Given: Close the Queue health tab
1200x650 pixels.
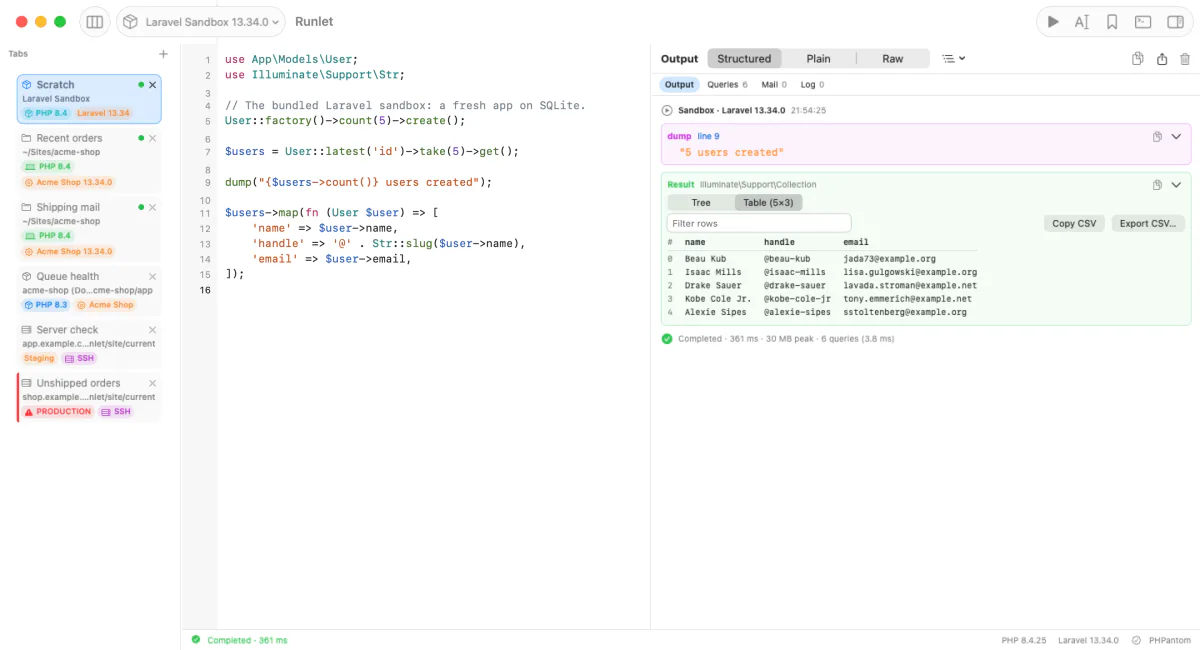Looking at the screenshot, I should coord(153,276).
